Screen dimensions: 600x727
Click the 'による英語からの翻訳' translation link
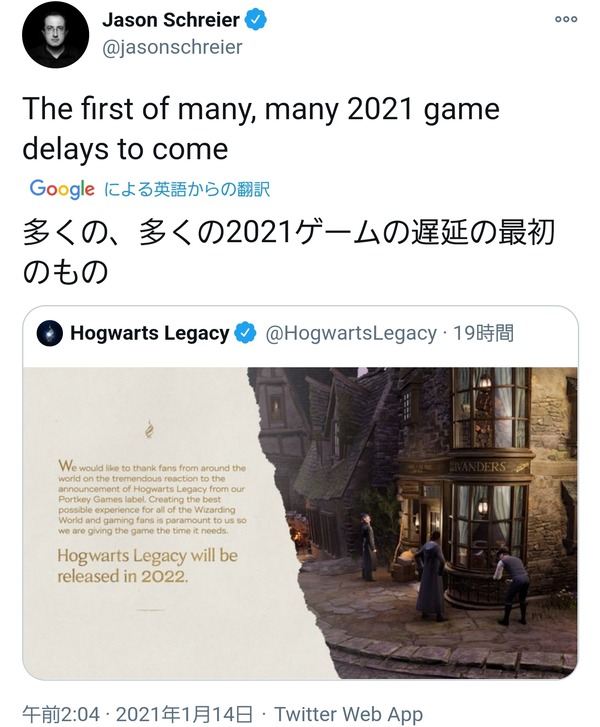[x=187, y=189]
